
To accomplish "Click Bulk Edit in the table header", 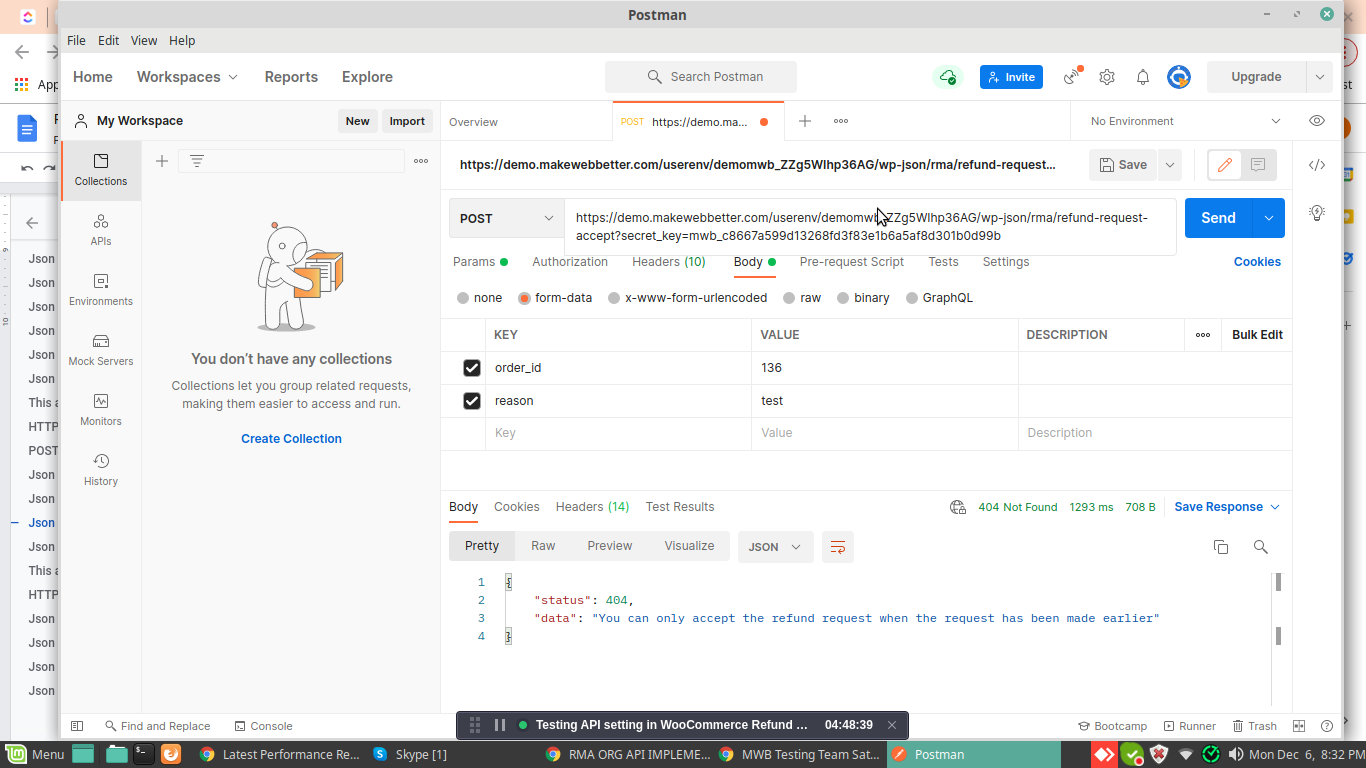I will (x=1257, y=335).
